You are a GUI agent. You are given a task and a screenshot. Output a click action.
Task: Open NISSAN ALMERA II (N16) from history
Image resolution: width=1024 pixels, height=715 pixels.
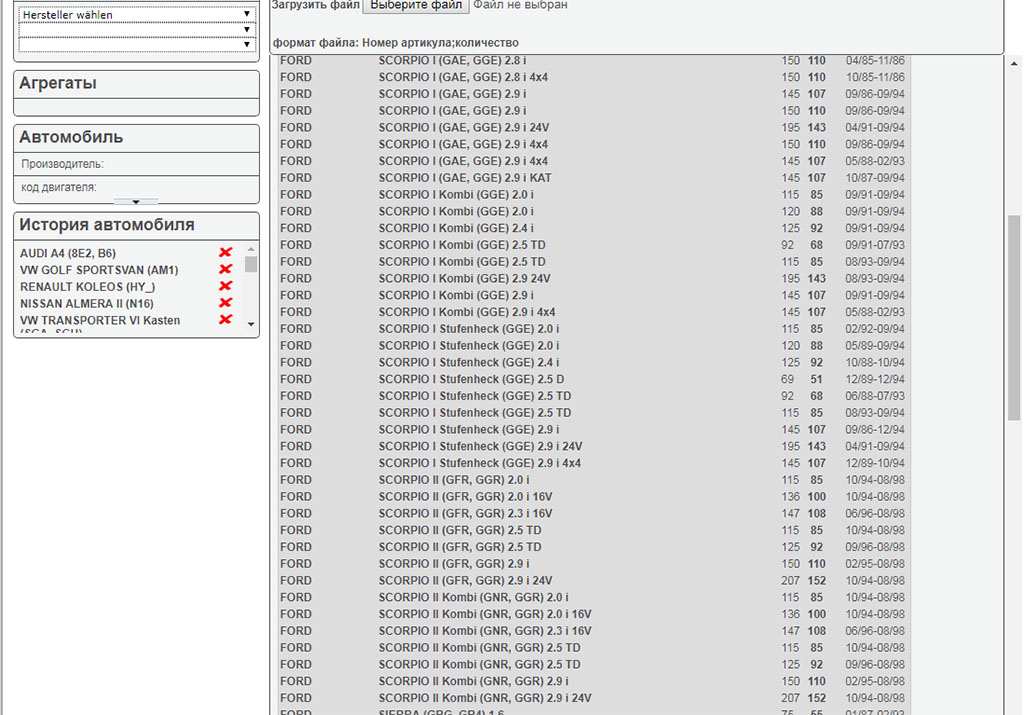coord(87,303)
